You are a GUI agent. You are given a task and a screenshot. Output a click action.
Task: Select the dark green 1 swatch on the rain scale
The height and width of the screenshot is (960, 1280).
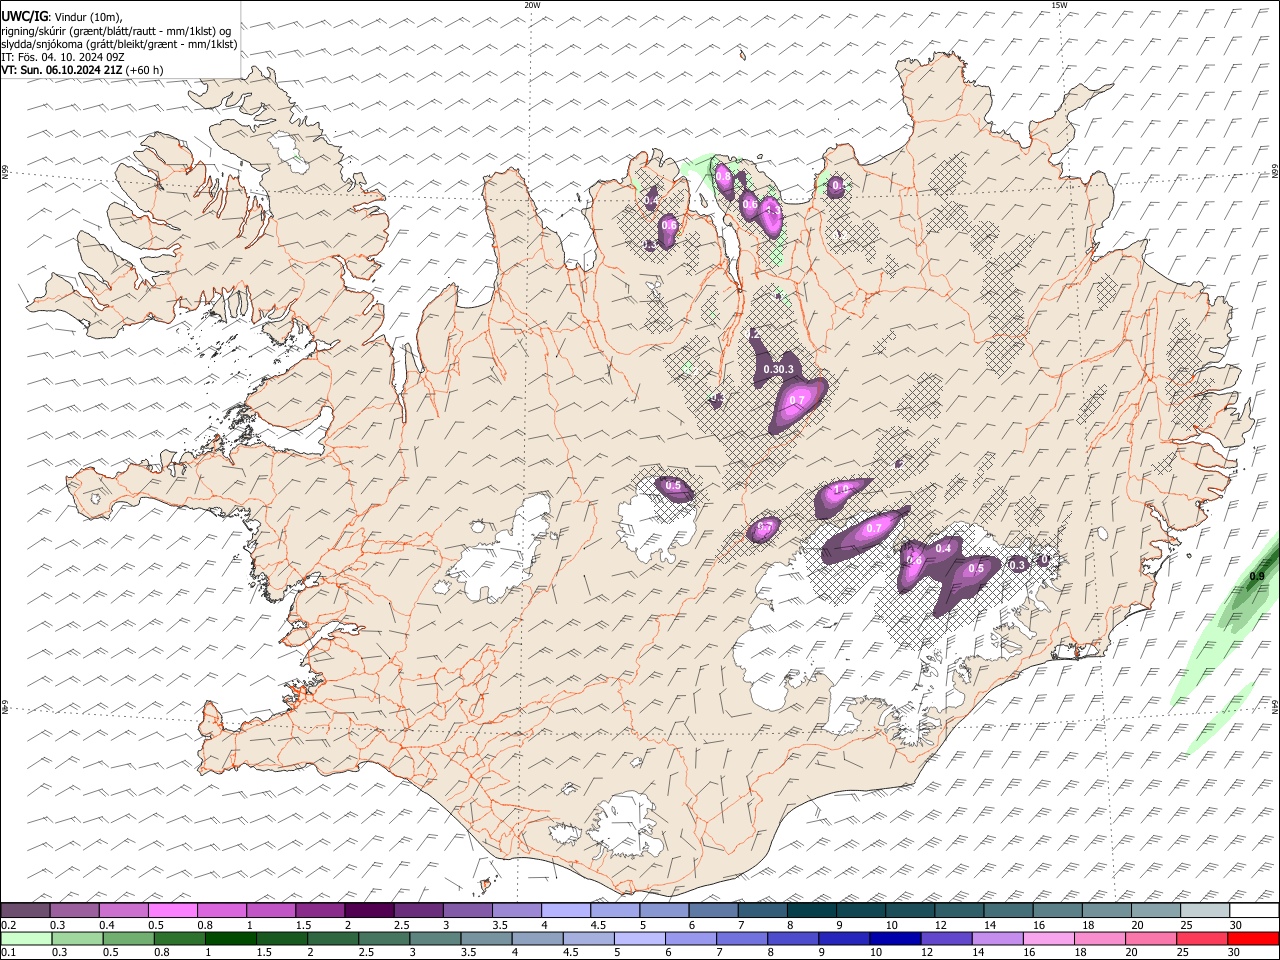point(230,938)
